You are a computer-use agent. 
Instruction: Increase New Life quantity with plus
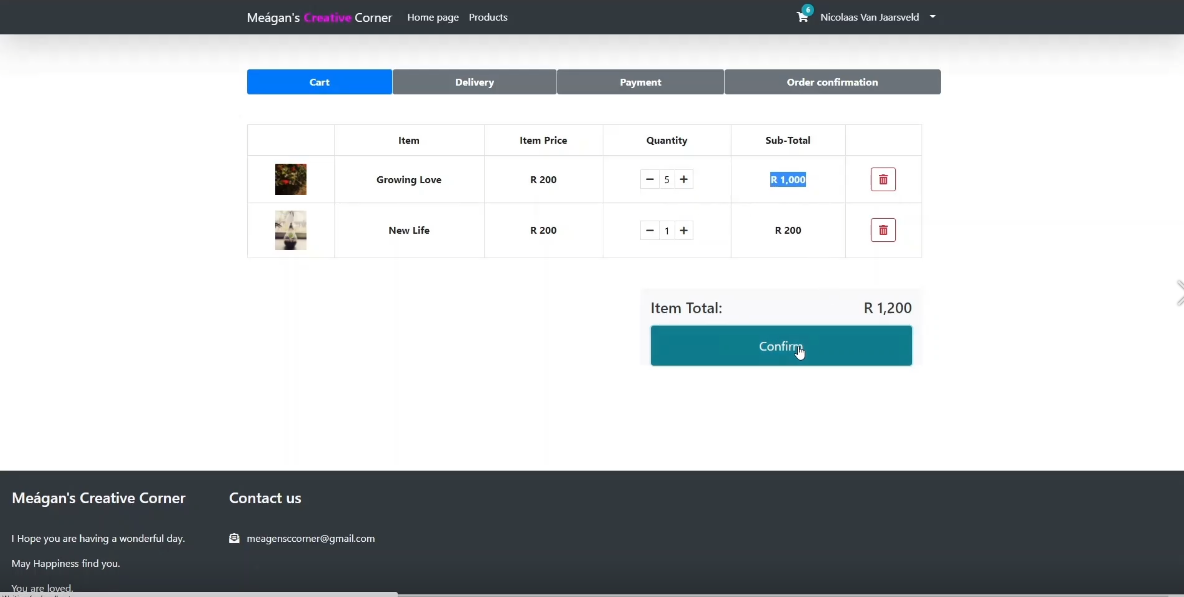(x=683, y=230)
